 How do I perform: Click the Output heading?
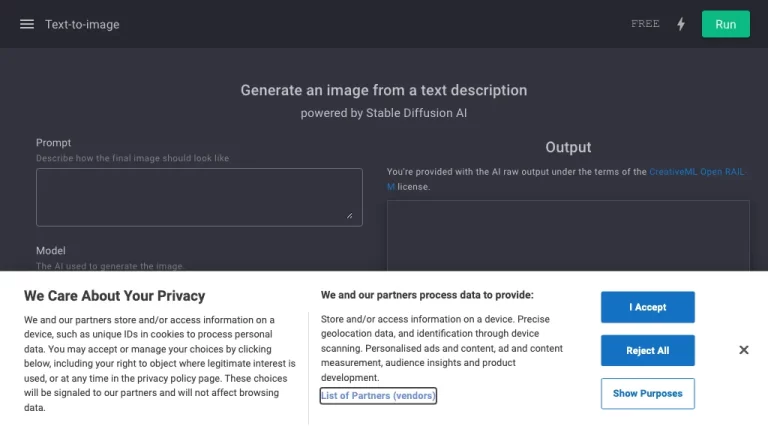(568, 147)
